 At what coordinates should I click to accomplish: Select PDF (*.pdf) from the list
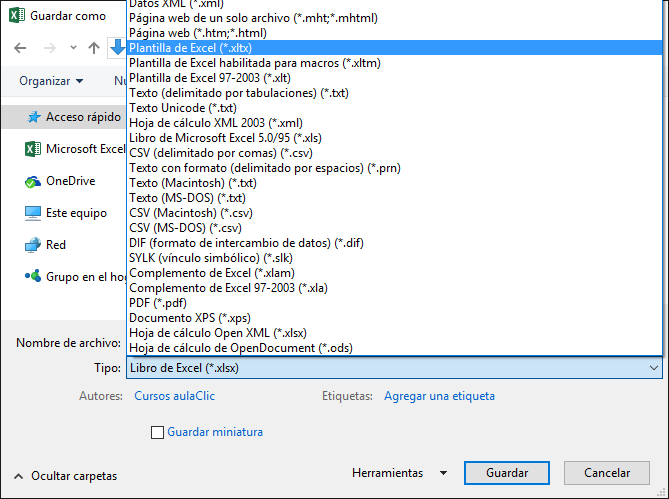(158, 302)
